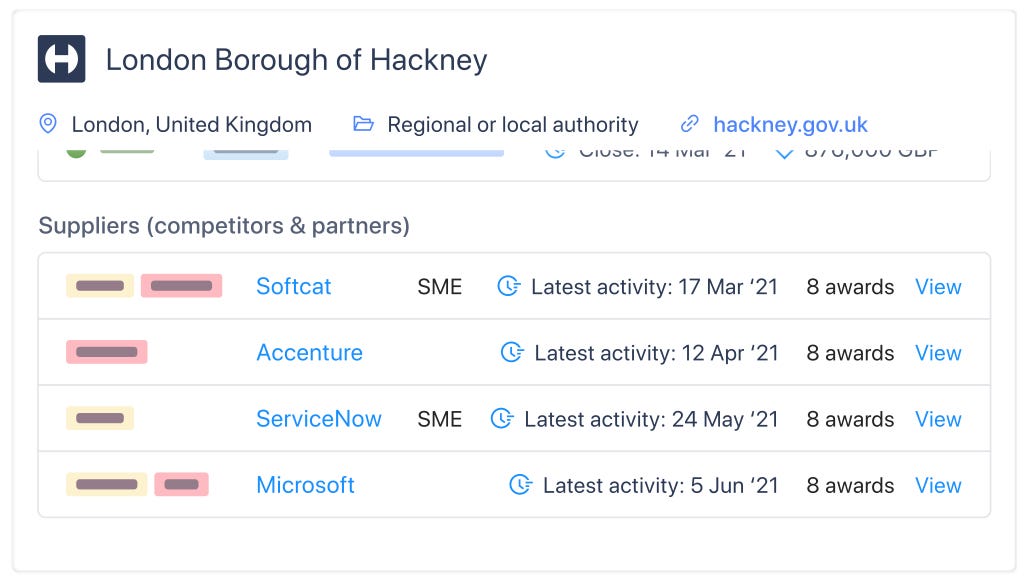Open the Microsoft supplier page
This screenshot has height=581, width=1025.
[305, 485]
